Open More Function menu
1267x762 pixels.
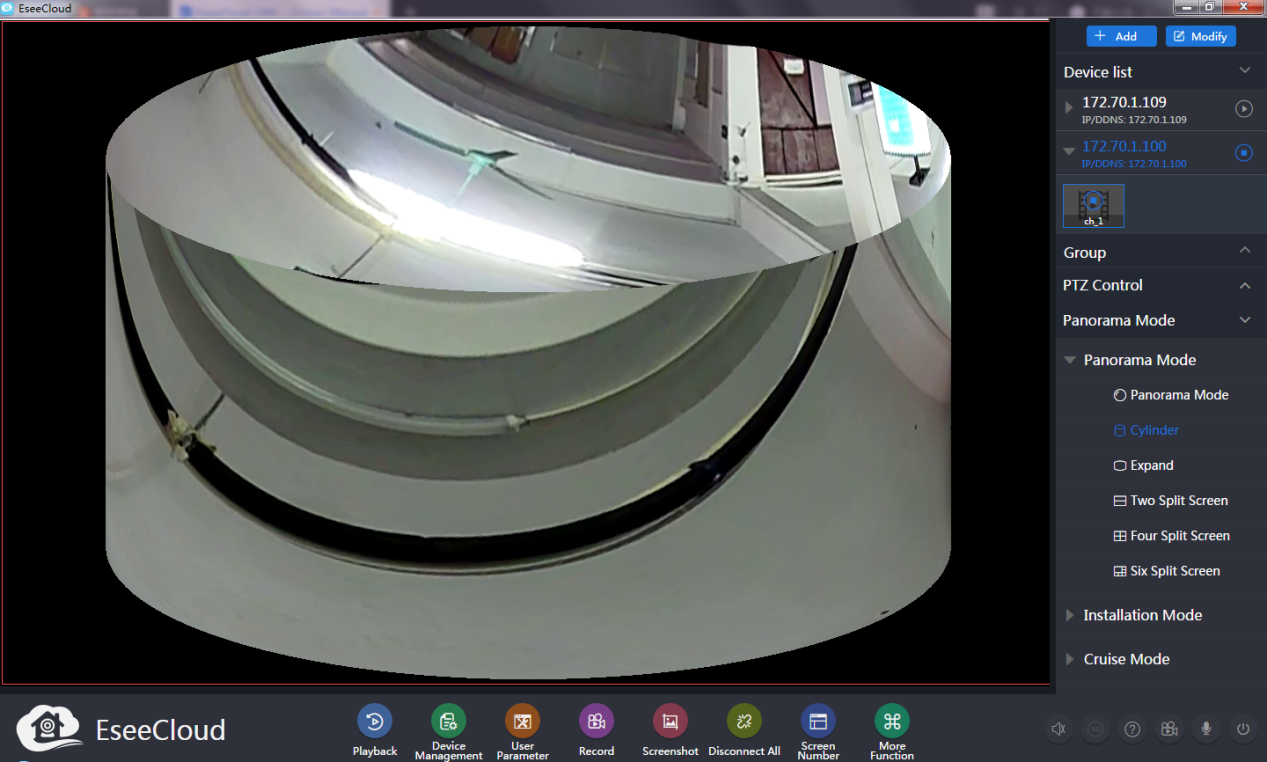click(892, 722)
